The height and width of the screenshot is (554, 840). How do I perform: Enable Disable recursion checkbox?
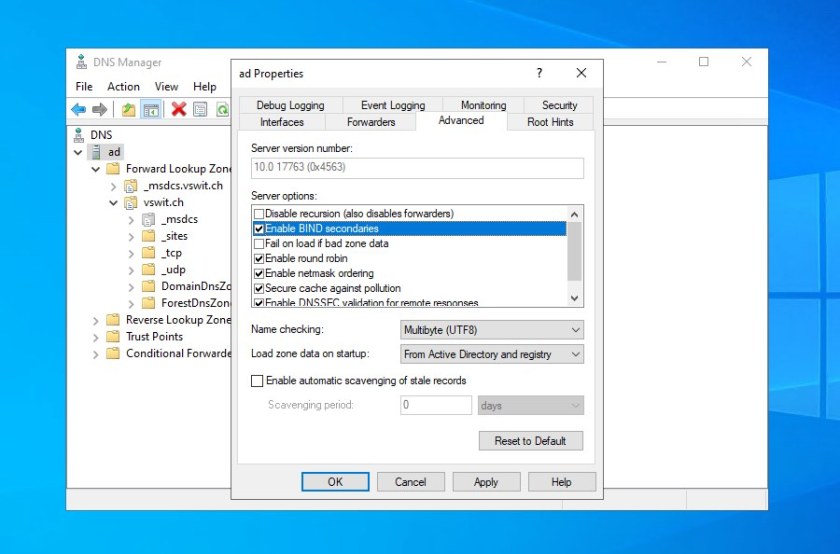pyautogui.click(x=259, y=214)
